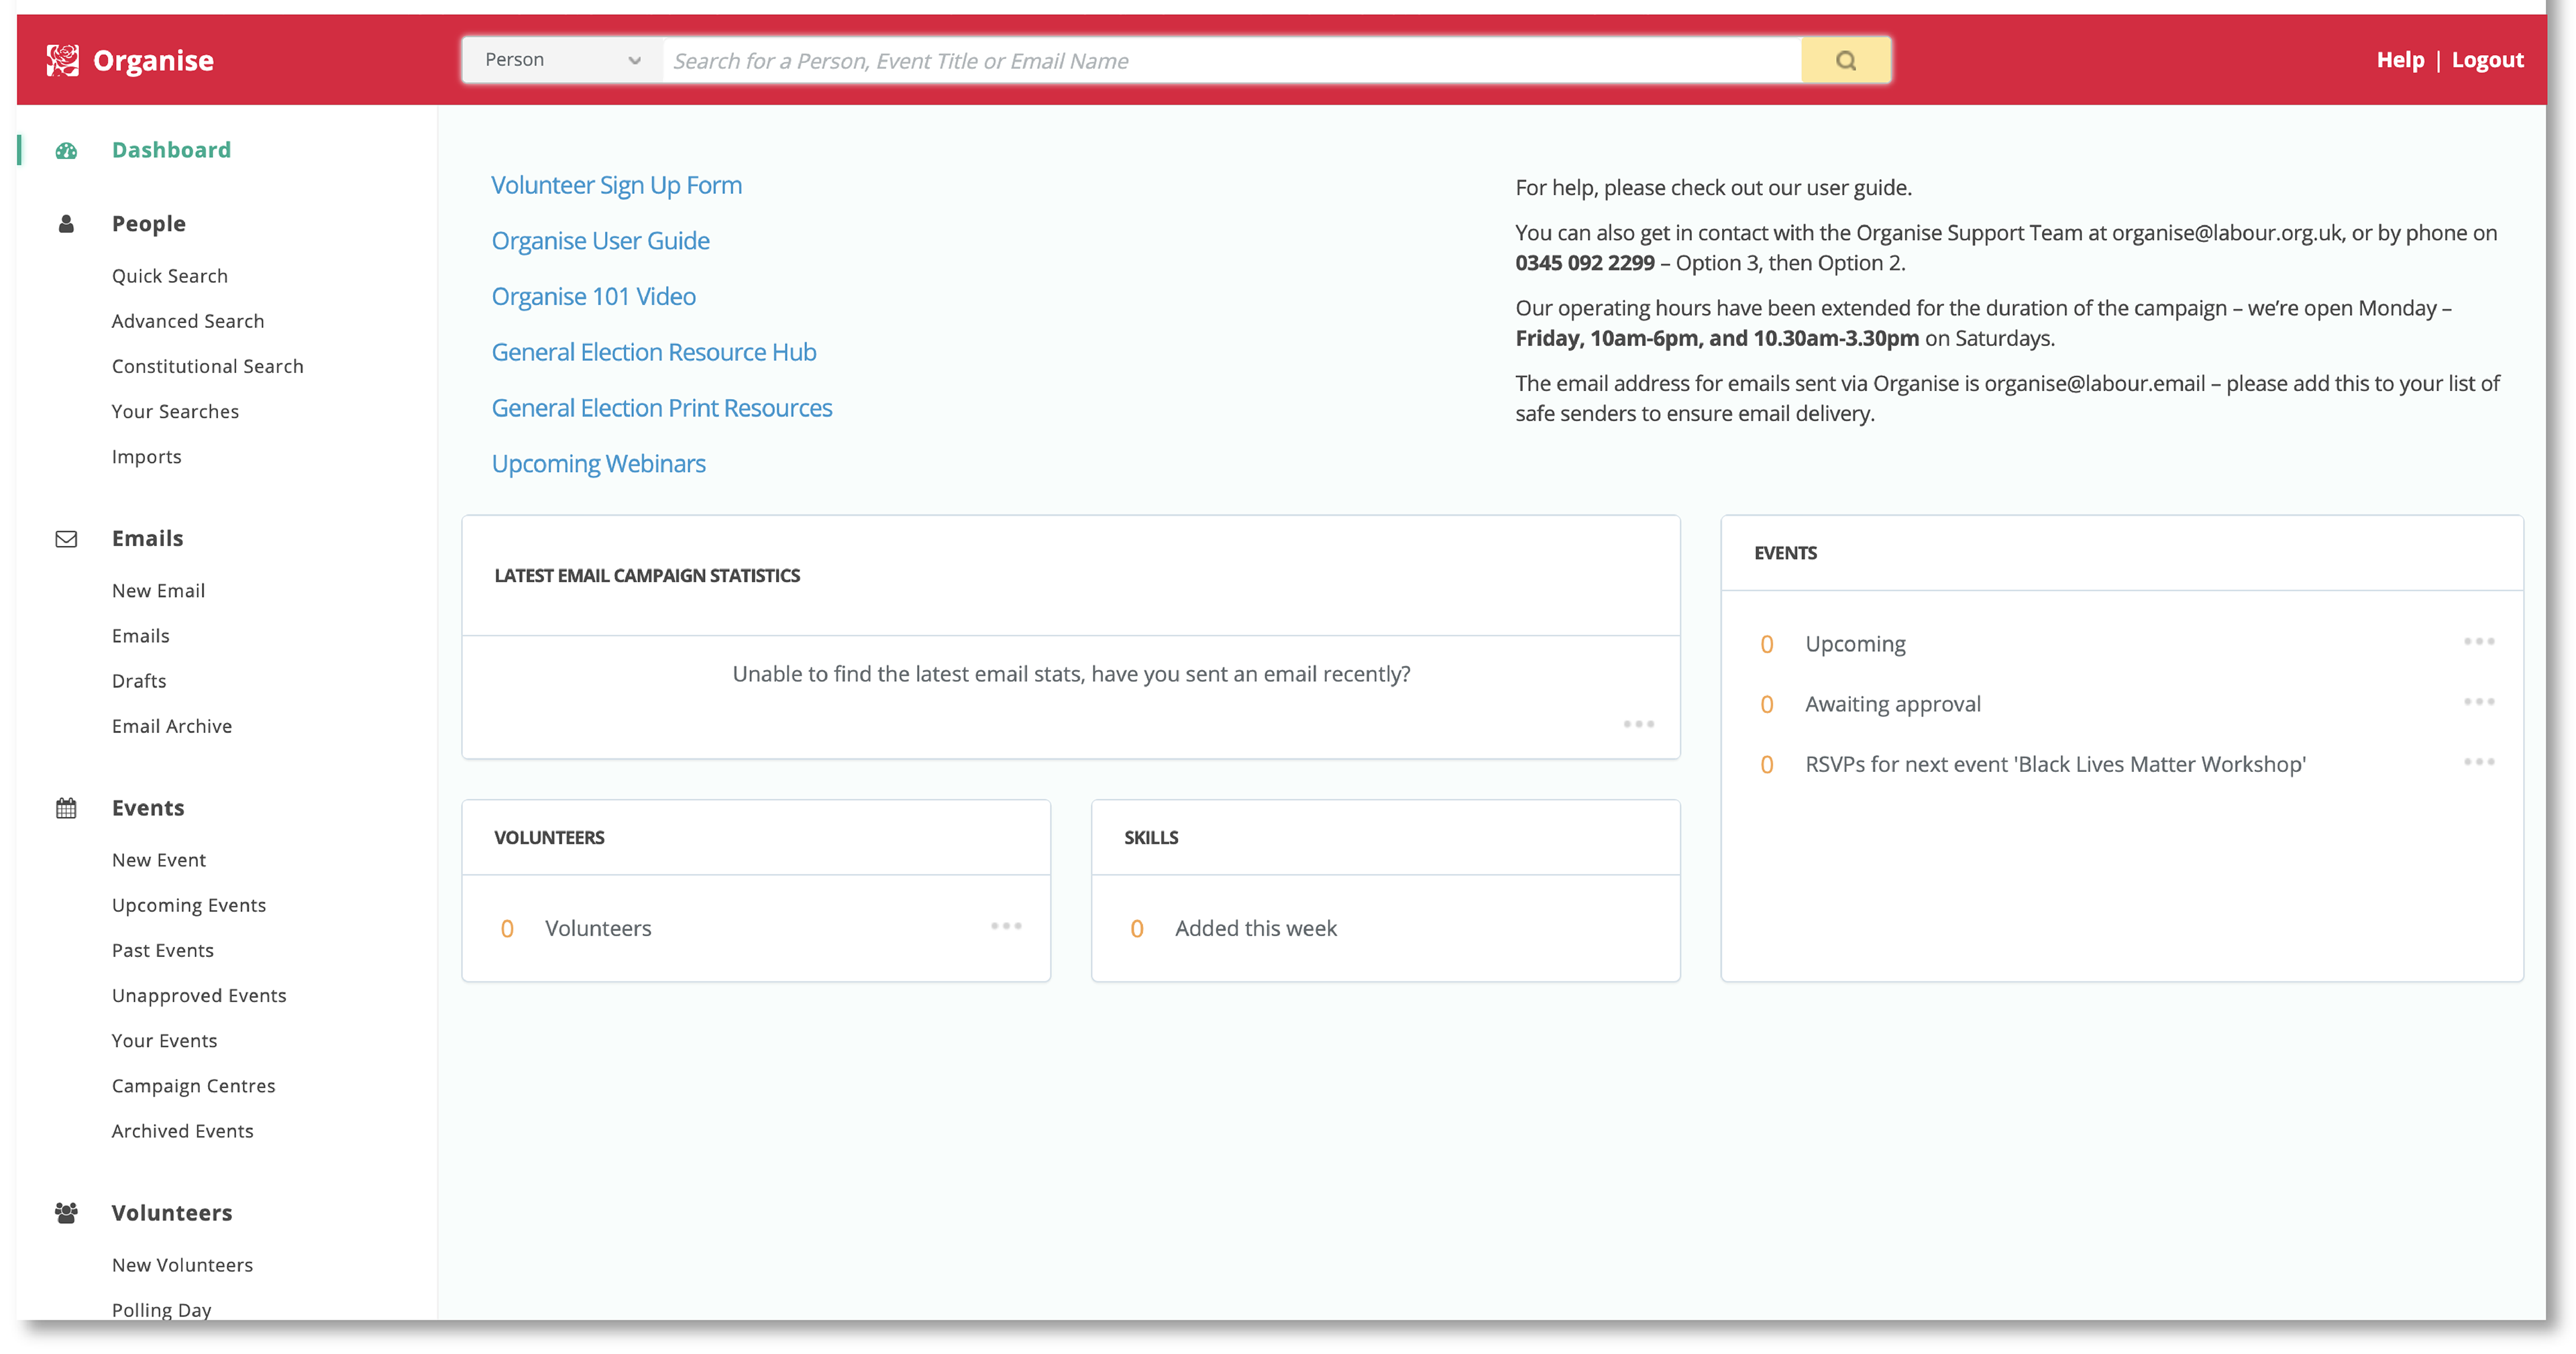Open the Person search type dropdown
The height and width of the screenshot is (1354, 2576).
tap(563, 60)
